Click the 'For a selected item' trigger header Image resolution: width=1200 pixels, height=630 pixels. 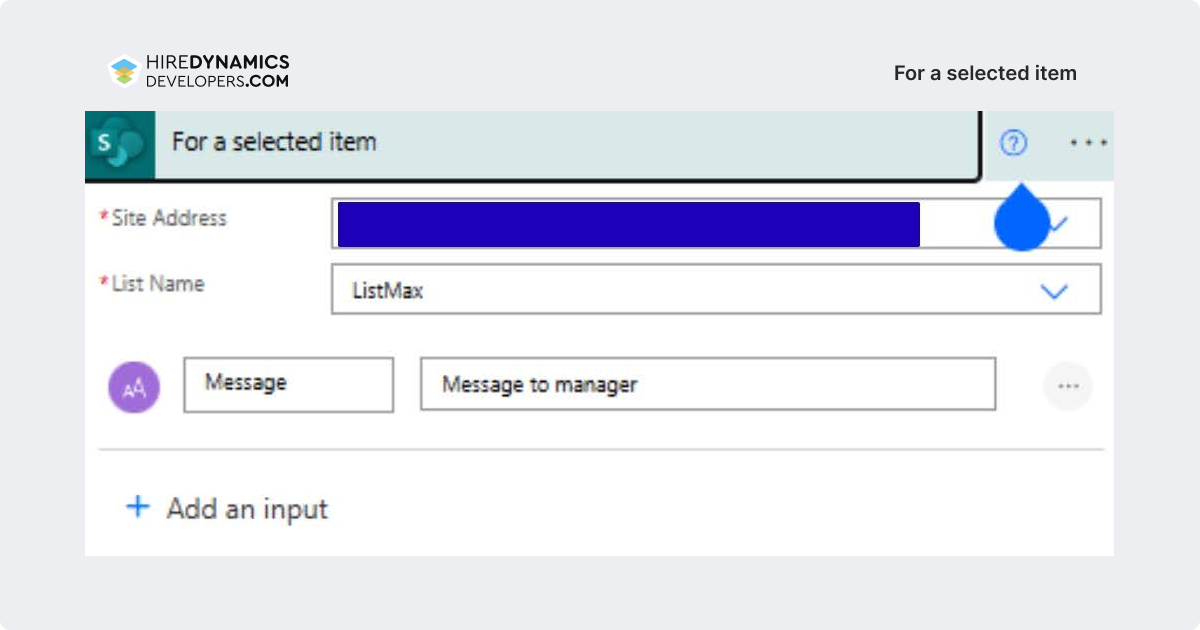[x=532, y=145]
